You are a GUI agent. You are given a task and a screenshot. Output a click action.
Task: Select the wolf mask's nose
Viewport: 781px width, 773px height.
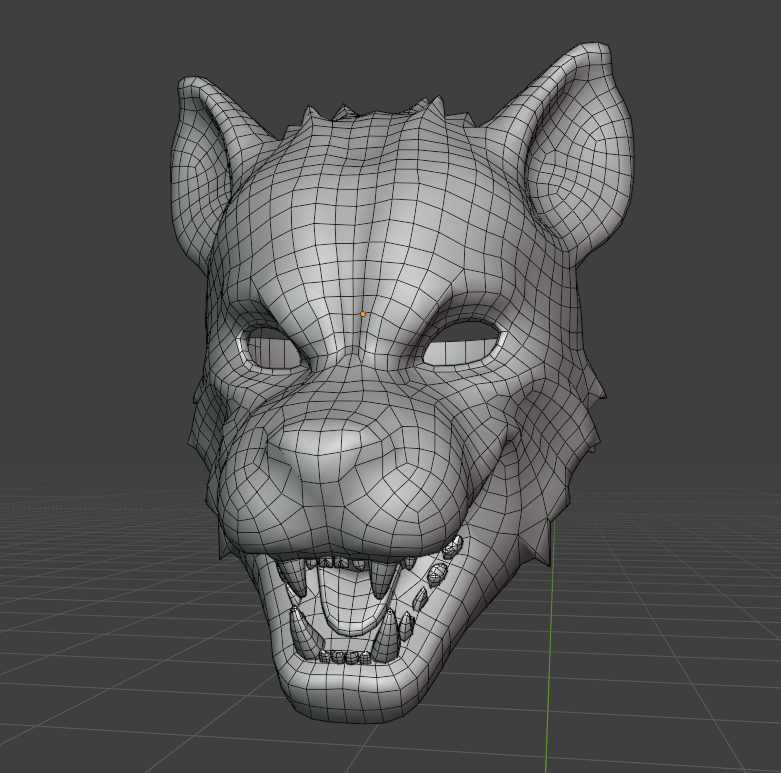tap(325, 449)
